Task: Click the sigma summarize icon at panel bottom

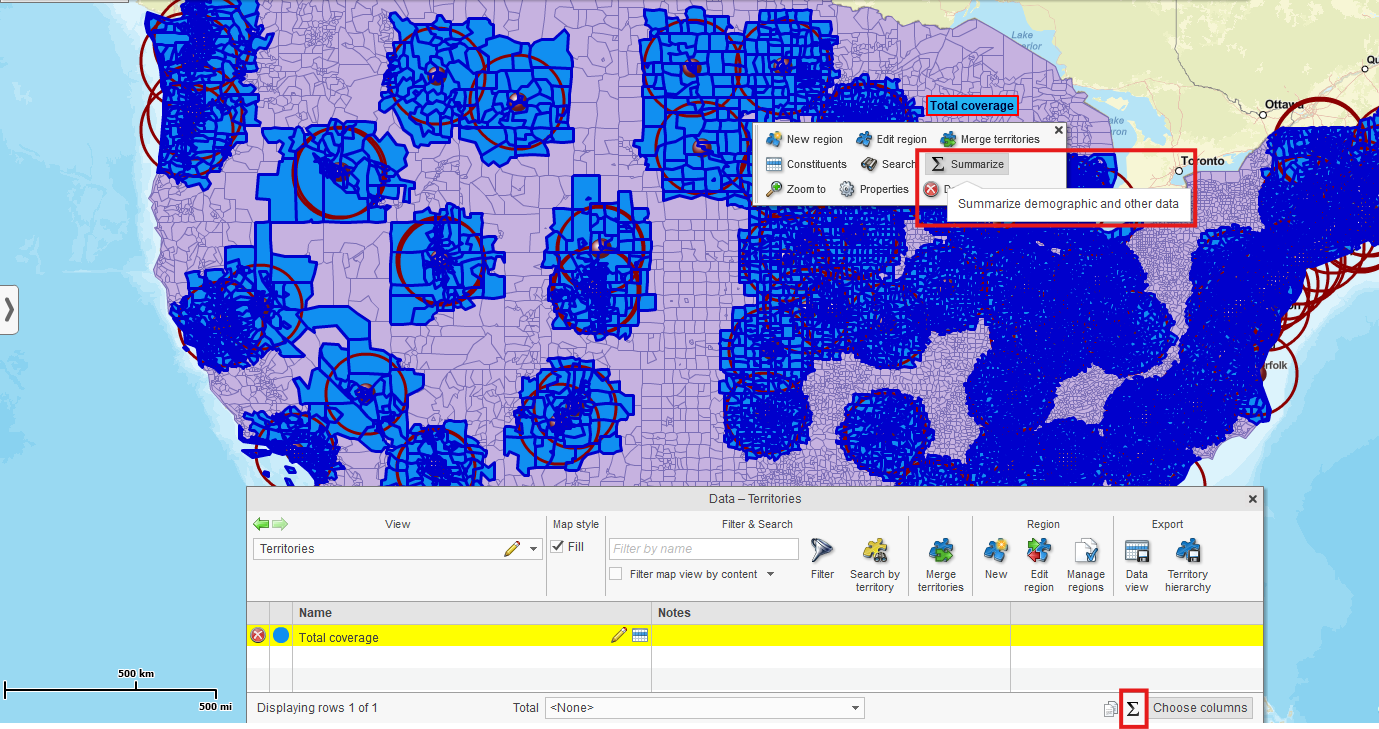Action: 1132,708
